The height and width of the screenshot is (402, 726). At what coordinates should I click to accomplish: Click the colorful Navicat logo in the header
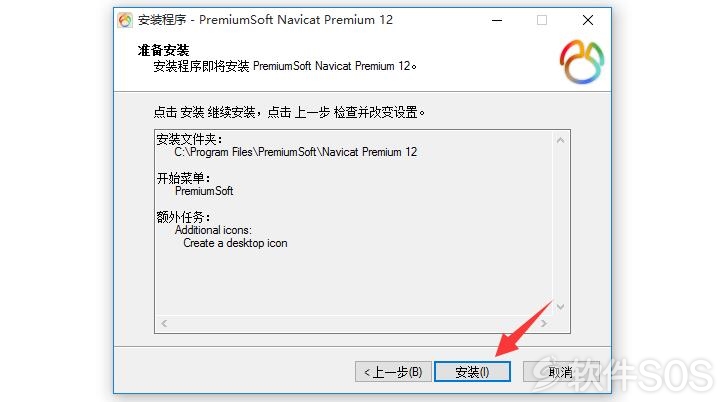(582, 62)
